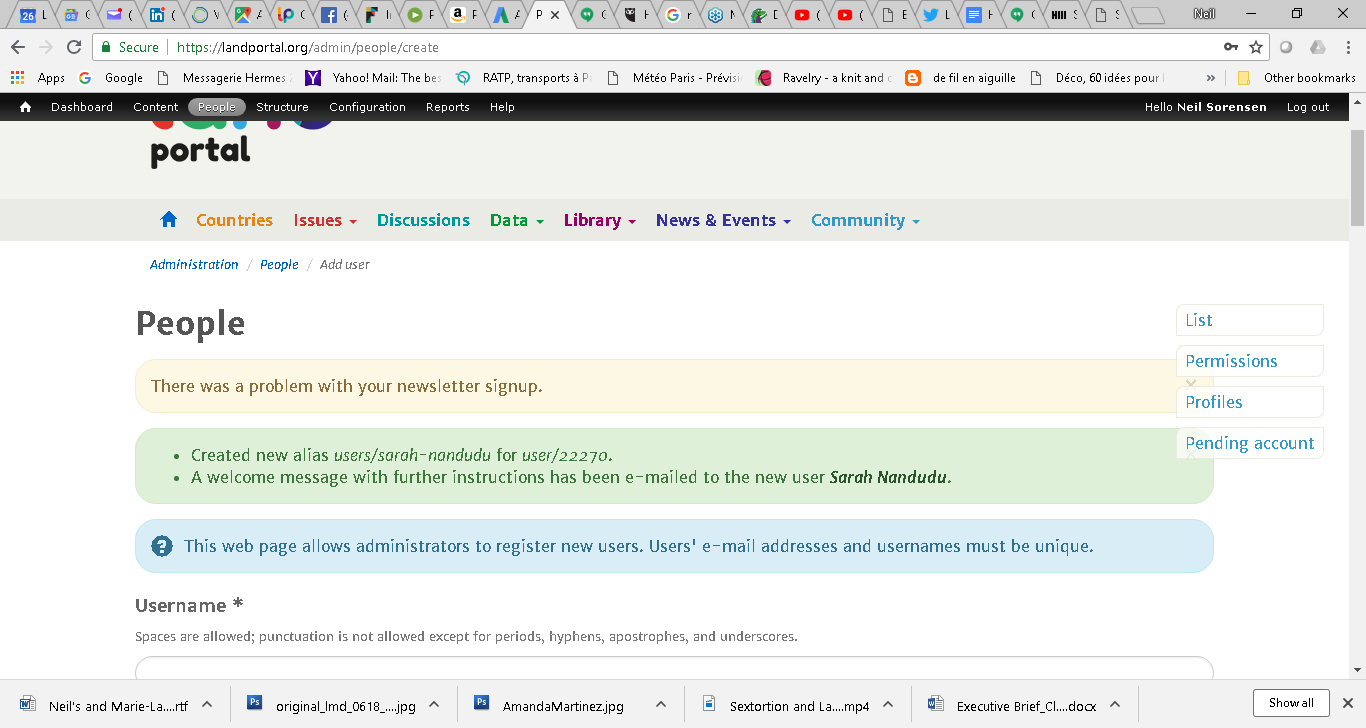The height and width of the screenshot is (728, 1366).
Task: Bookmark this page with the star icon
Action: pos(1253,46)
